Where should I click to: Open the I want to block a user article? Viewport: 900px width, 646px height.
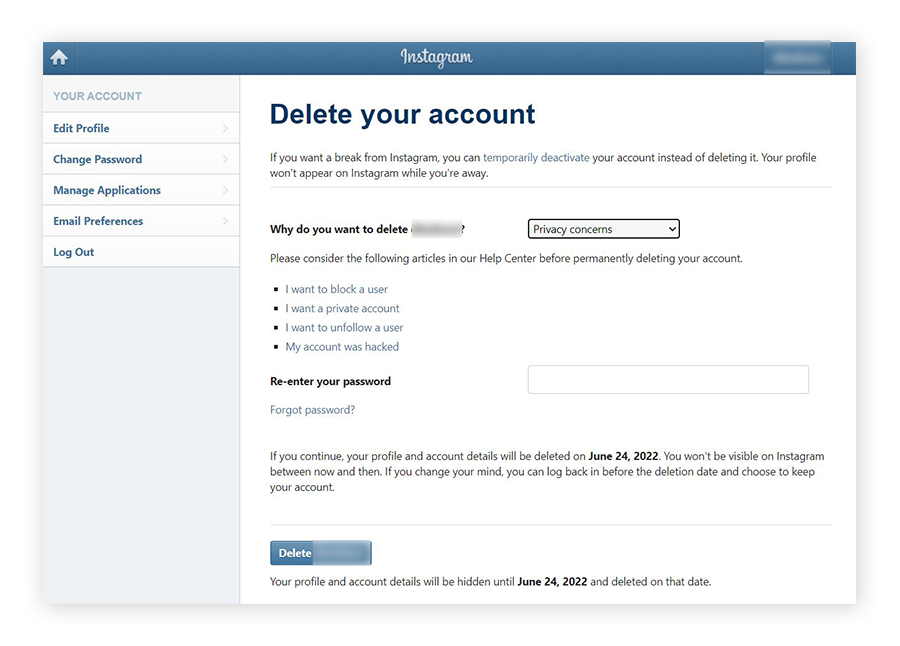coord(336,289)
